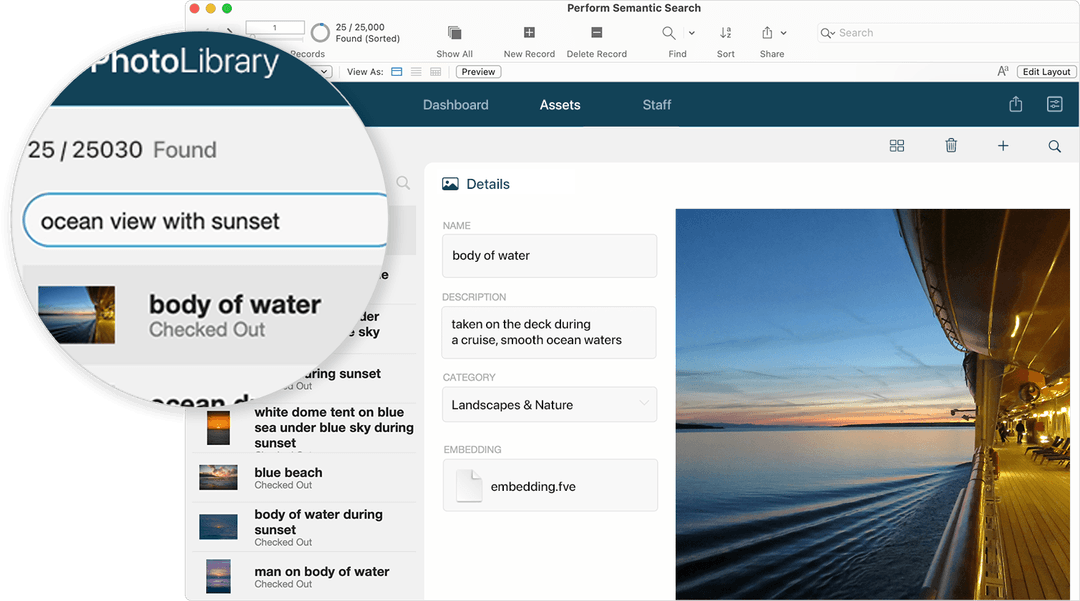
Task: Open the Category dropdown showing Landscapes & Nature
Action: tap(549, 404)
